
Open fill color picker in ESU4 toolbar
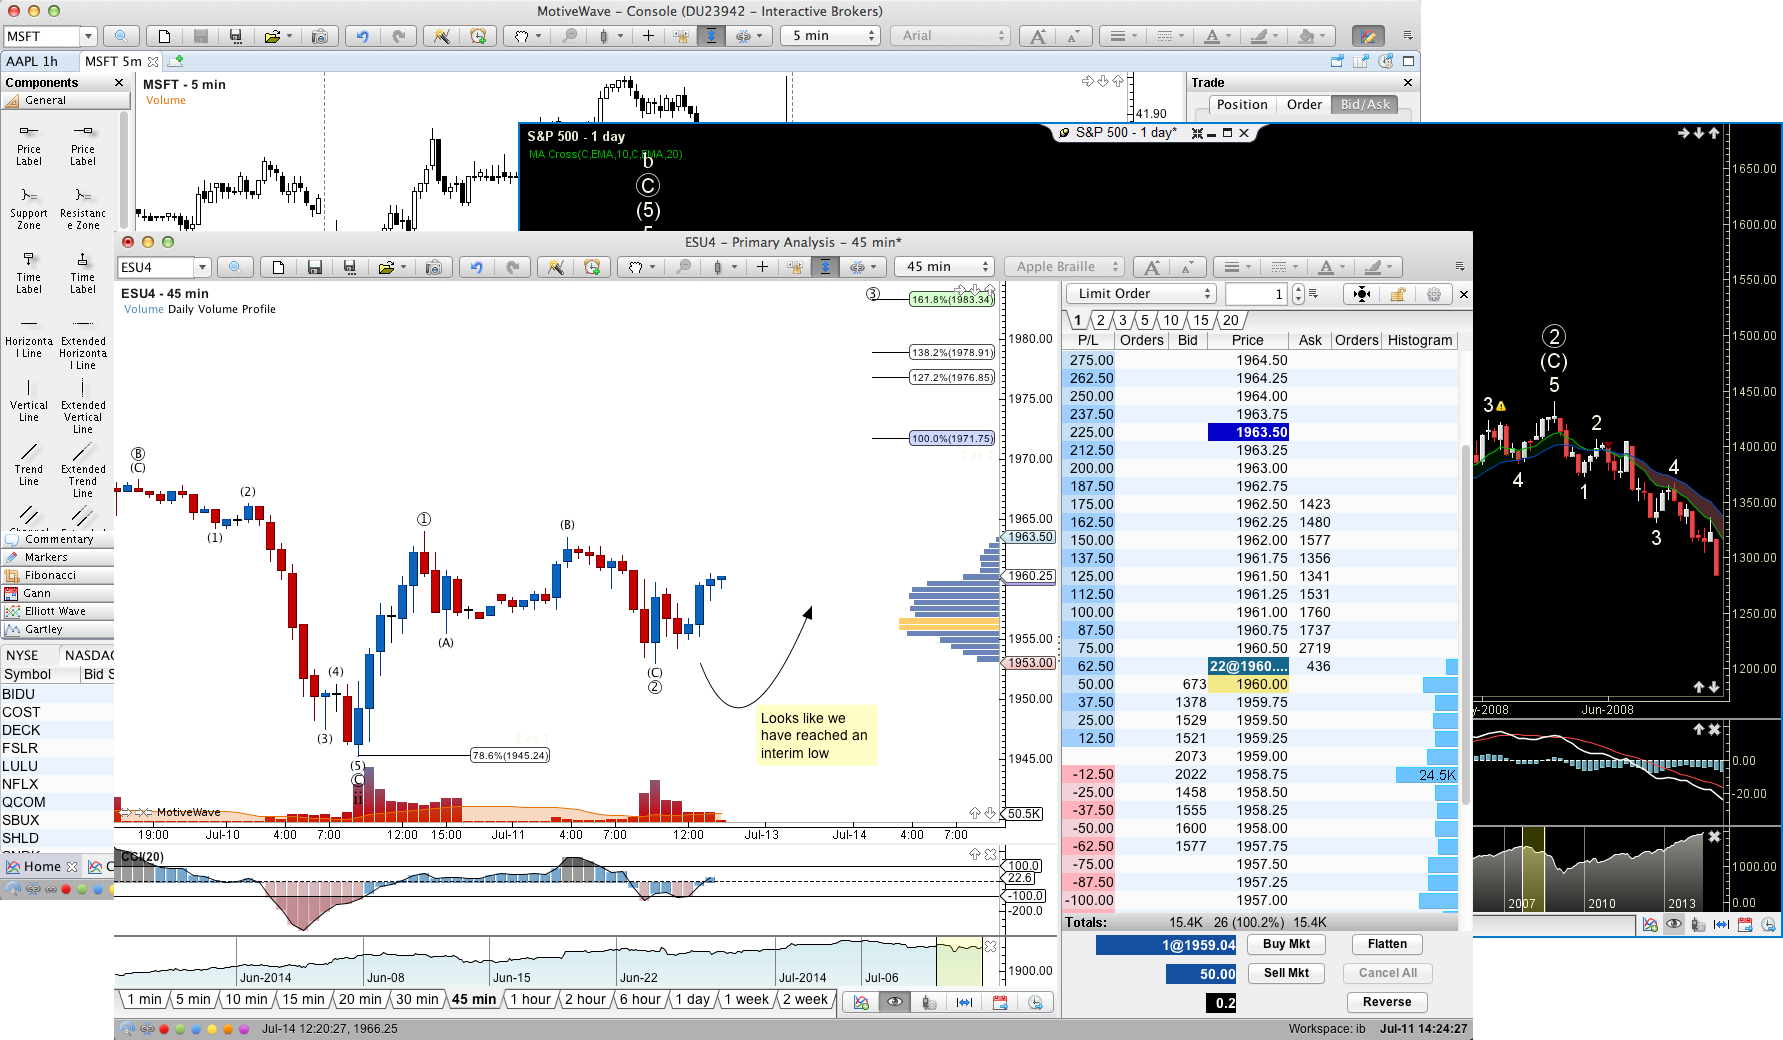1377,267
